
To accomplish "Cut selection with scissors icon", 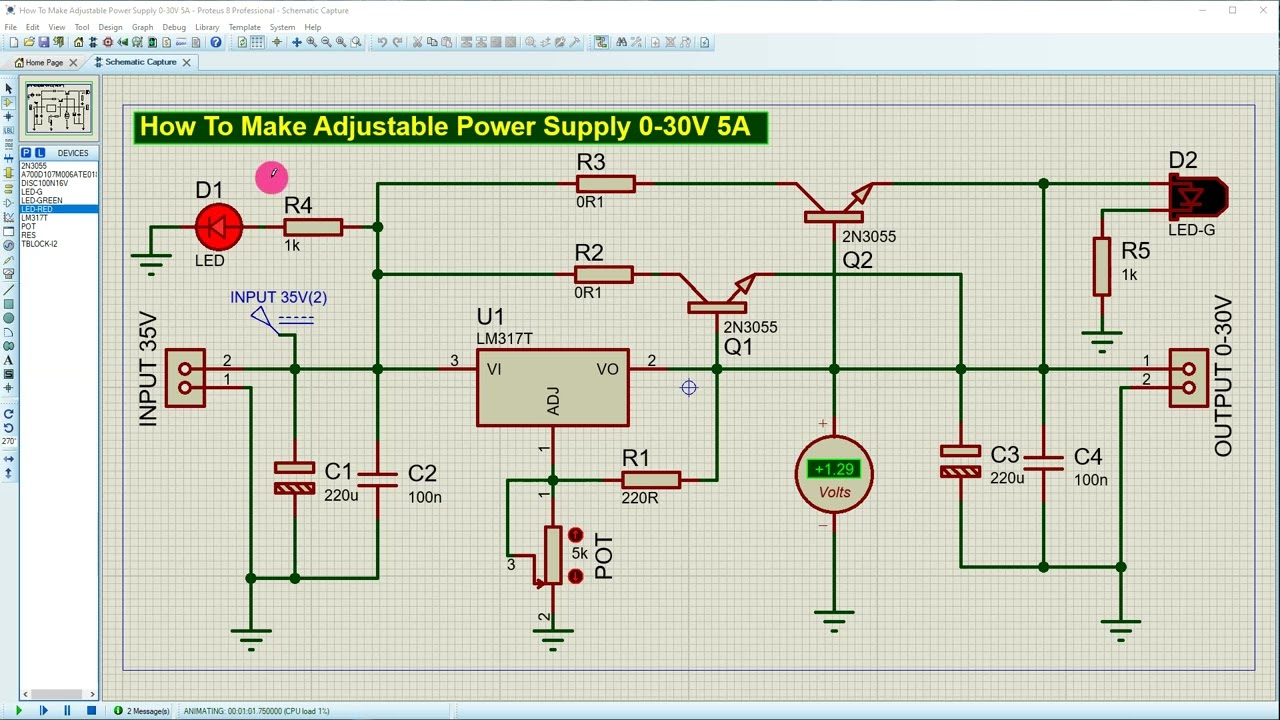I will click(x=417, y=42).
